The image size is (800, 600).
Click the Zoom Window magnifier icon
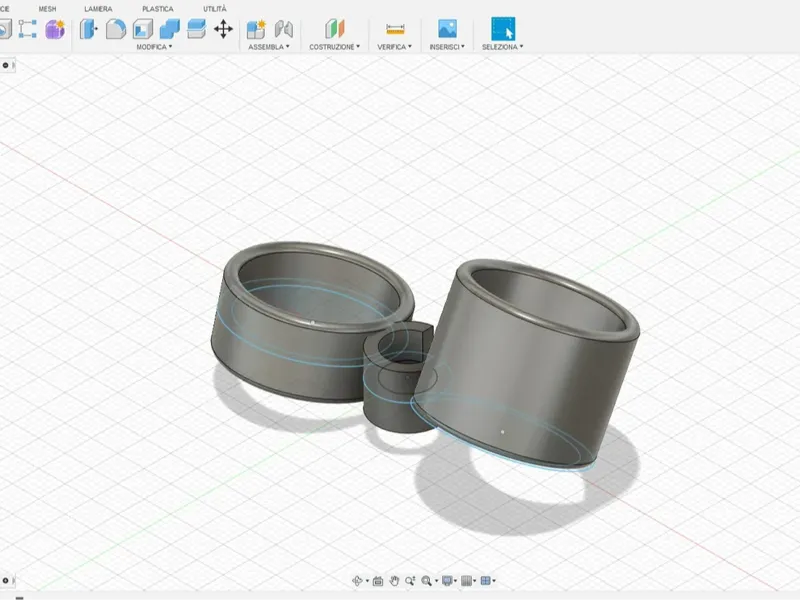pos(427,581)
